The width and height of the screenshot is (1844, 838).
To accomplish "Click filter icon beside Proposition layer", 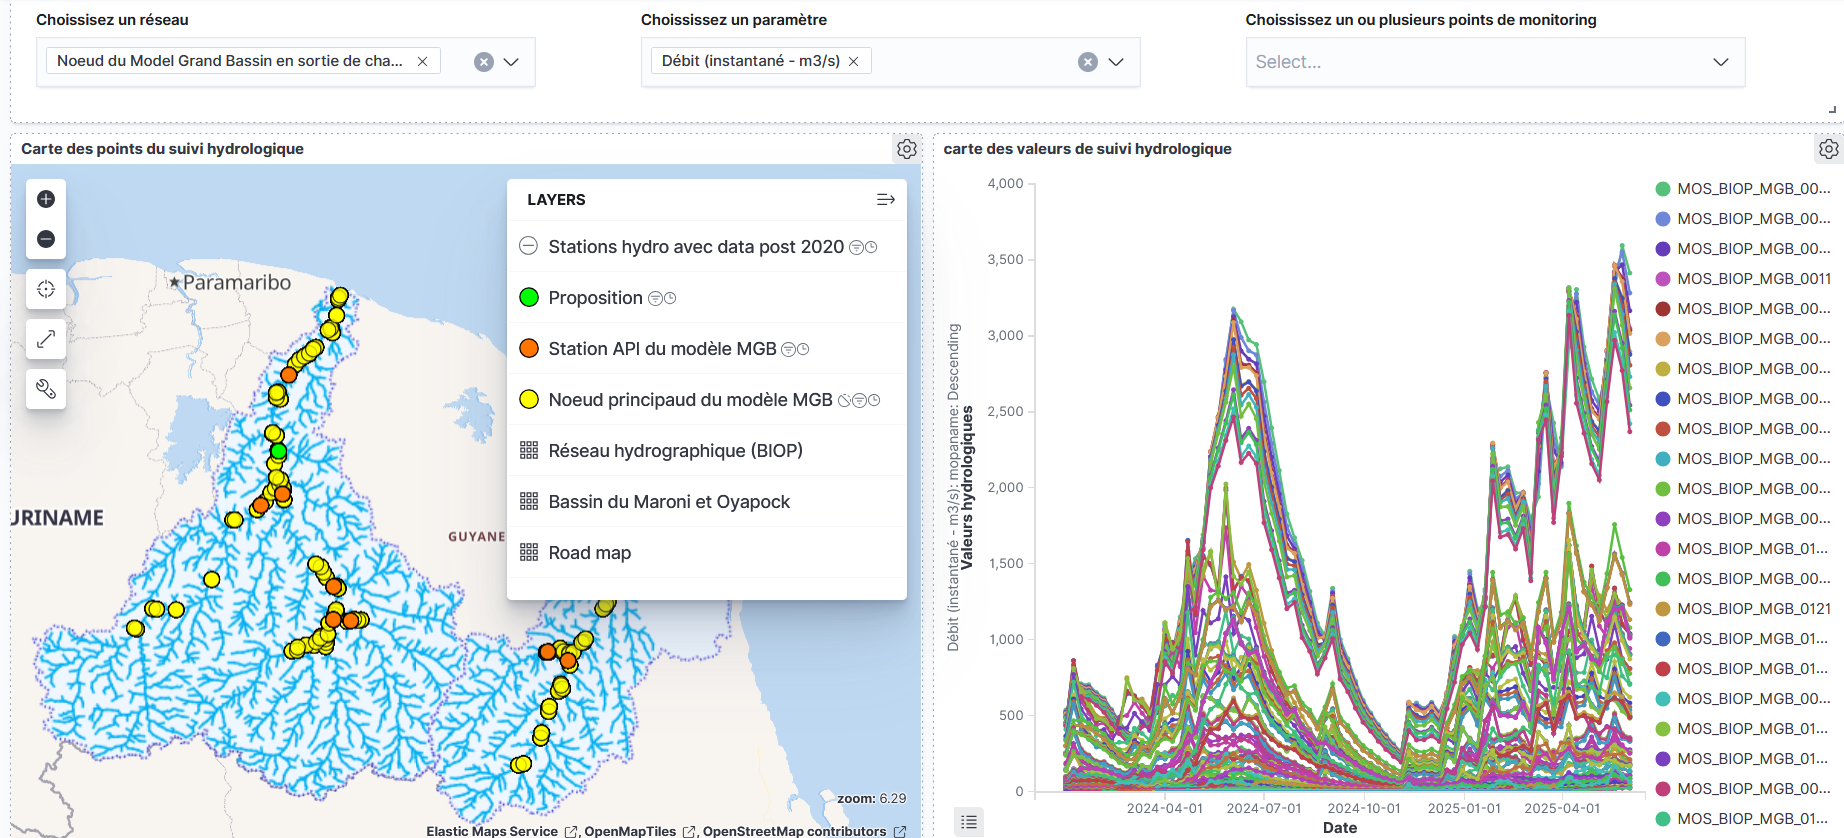I will [655, 298].
